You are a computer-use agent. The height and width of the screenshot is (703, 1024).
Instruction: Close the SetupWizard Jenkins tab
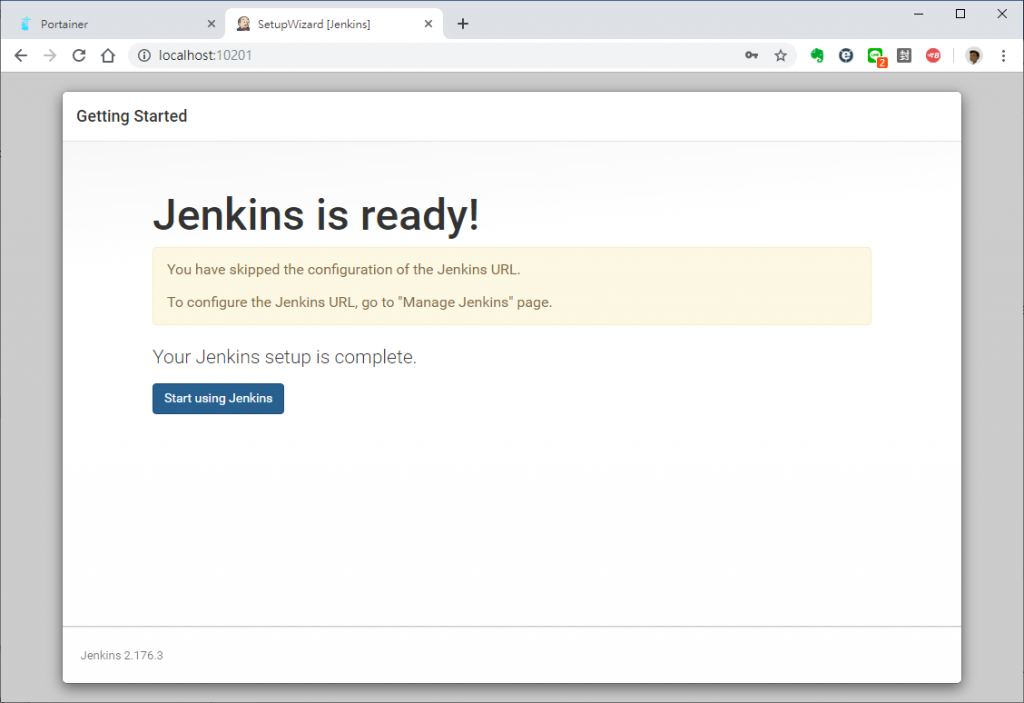(x=428, y=24)
